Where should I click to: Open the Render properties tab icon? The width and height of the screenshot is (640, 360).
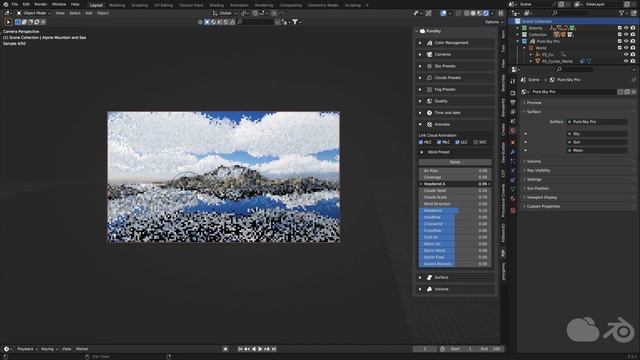513,93
